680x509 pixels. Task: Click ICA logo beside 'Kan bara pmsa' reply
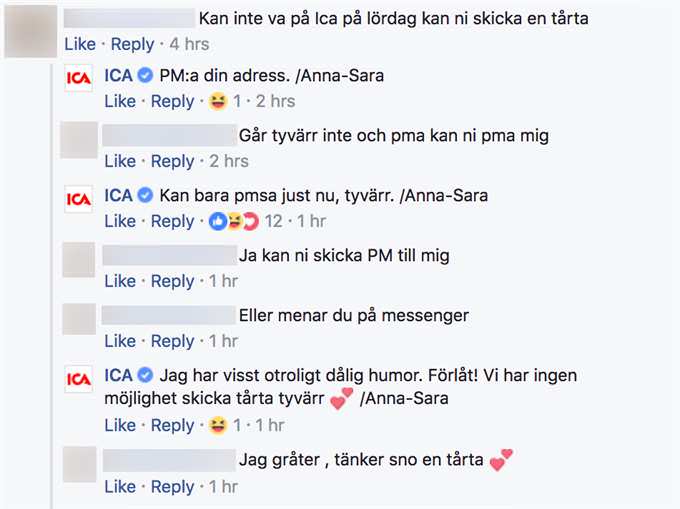point(78,199)
